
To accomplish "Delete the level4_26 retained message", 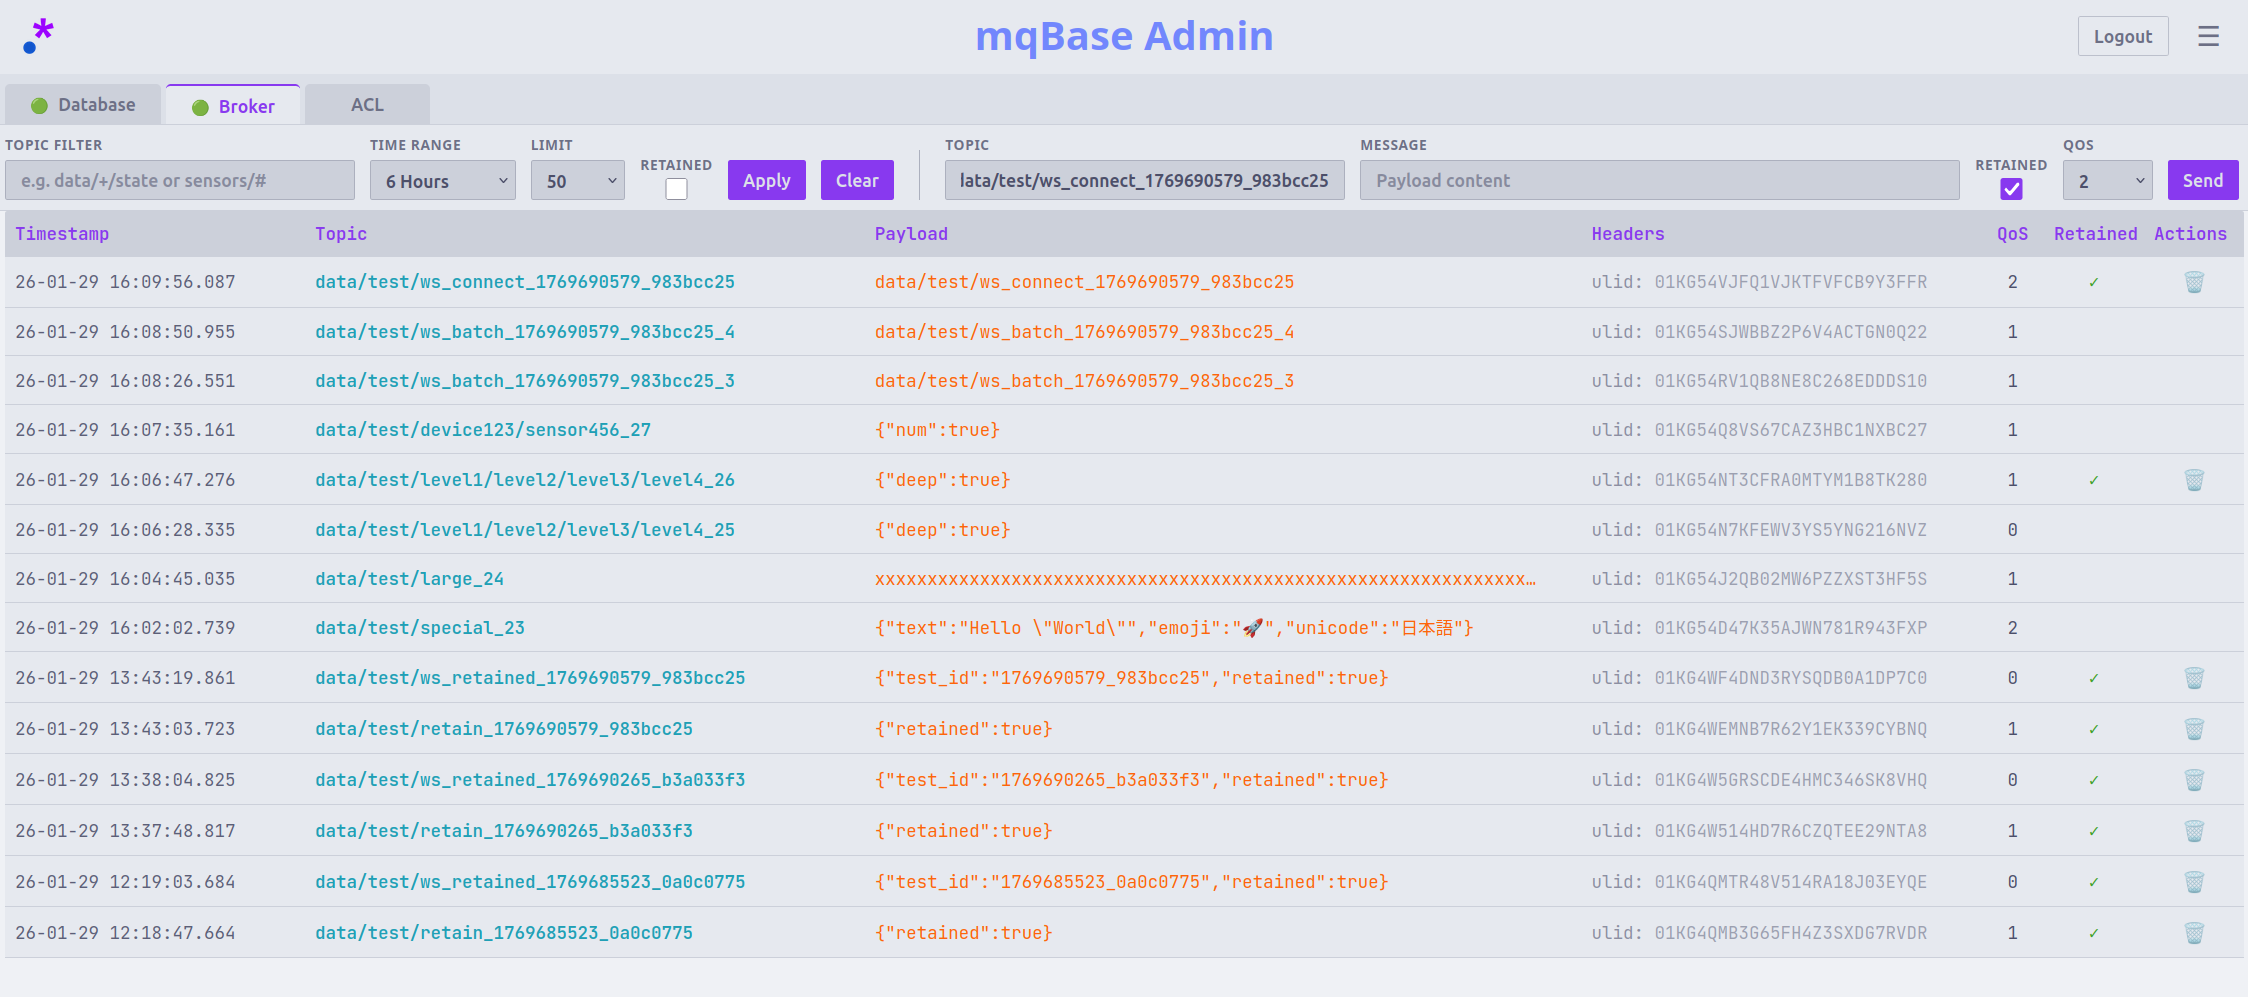I will 2194,480.
